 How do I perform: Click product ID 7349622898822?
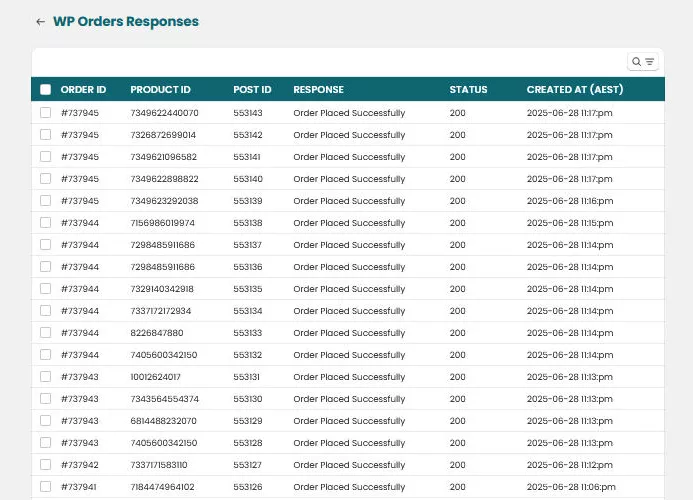pyautogui.click(x=164, y=179)
